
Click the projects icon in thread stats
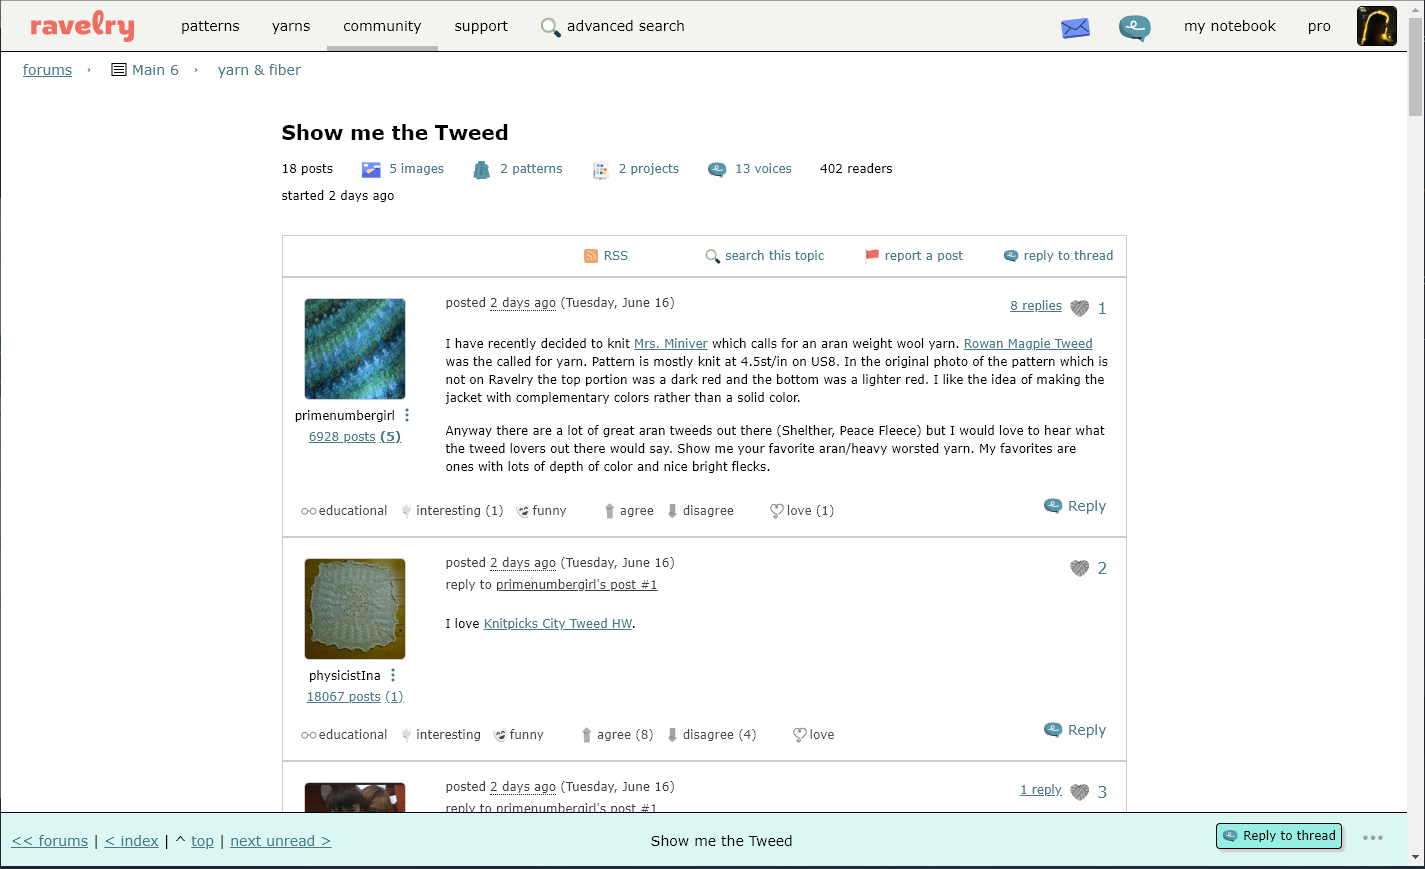pos(600,170)
